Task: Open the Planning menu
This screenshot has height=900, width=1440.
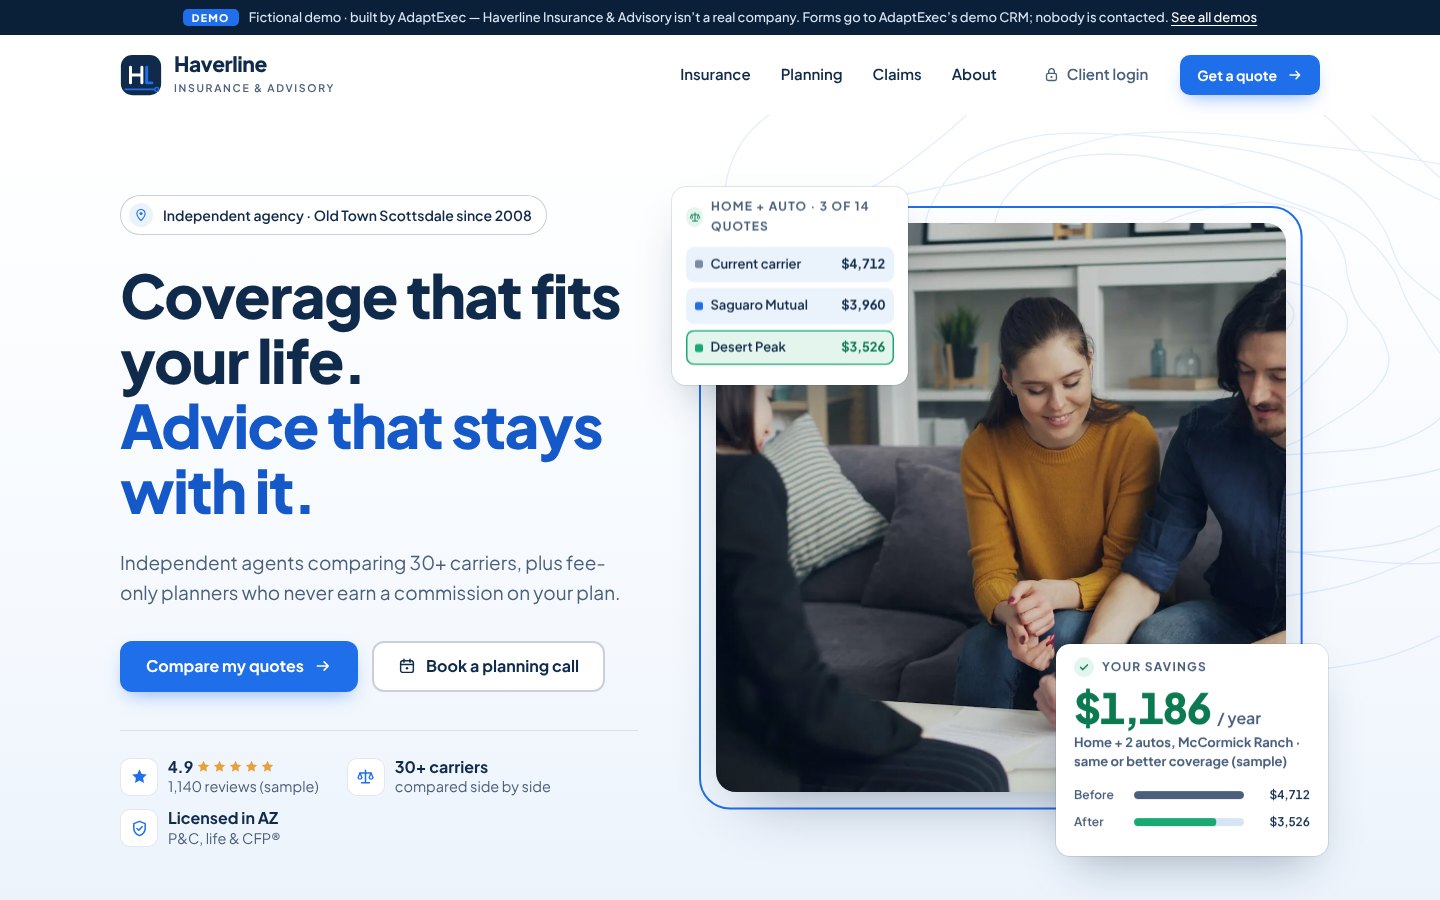Action: click(x=811, y=75)
